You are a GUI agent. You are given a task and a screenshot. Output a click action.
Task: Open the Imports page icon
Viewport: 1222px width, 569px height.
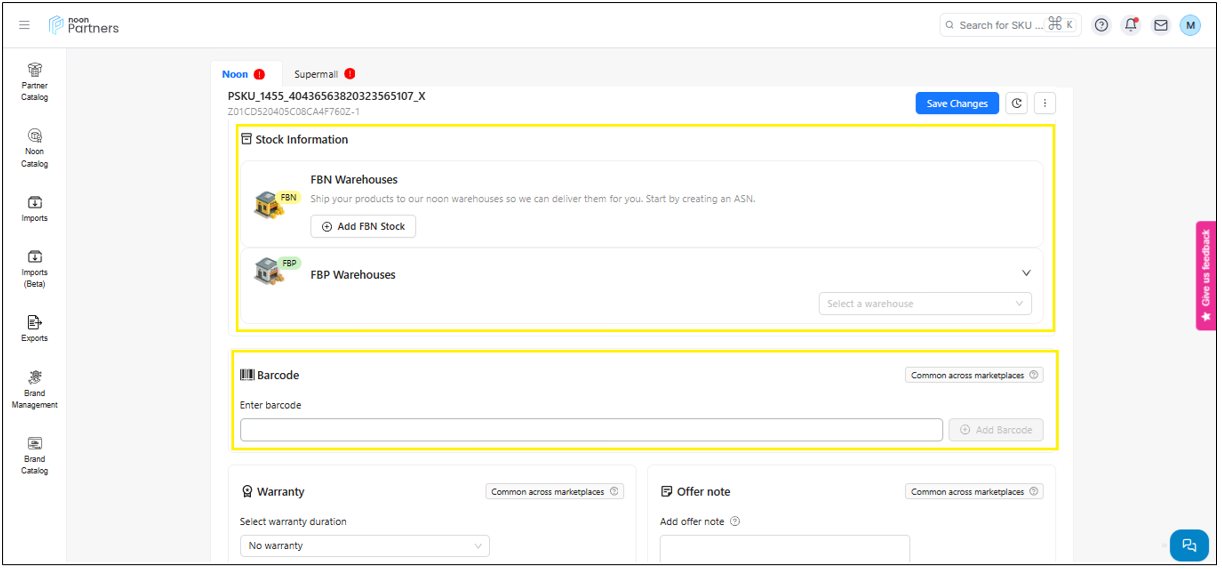tap(35, 208)
